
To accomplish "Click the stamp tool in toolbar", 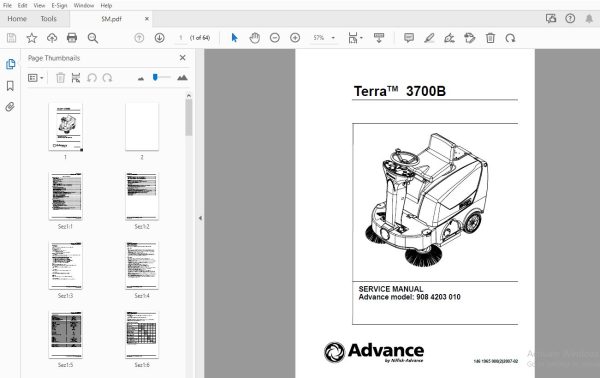I will tap(470, 38).
